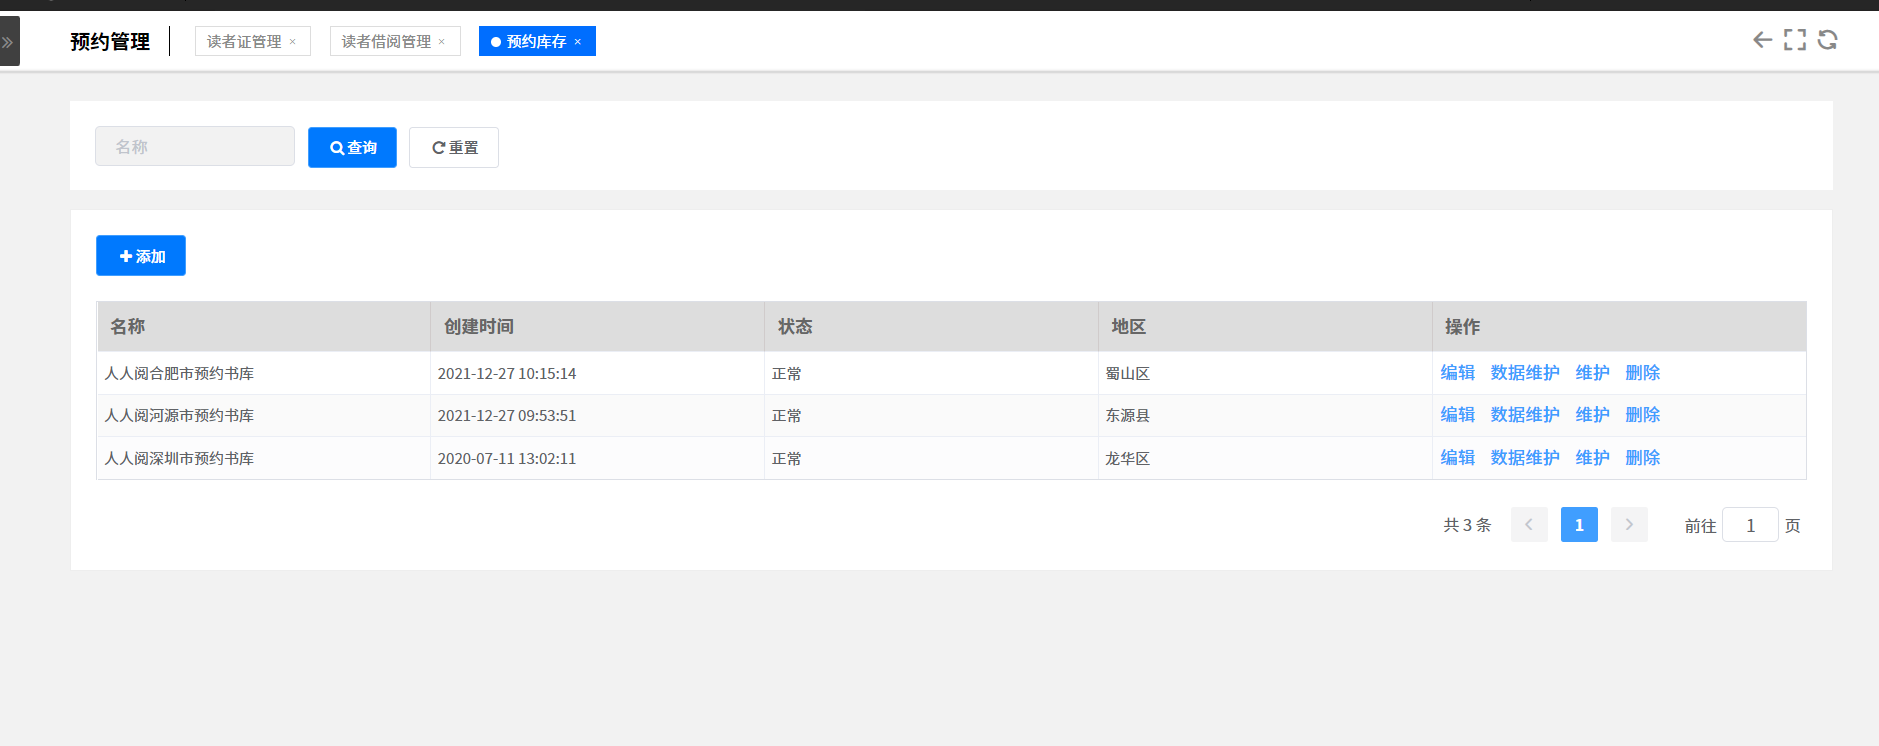This screenshot has height=746, width=1879.
Task: Click the 添加 add button
Action: 141,256
